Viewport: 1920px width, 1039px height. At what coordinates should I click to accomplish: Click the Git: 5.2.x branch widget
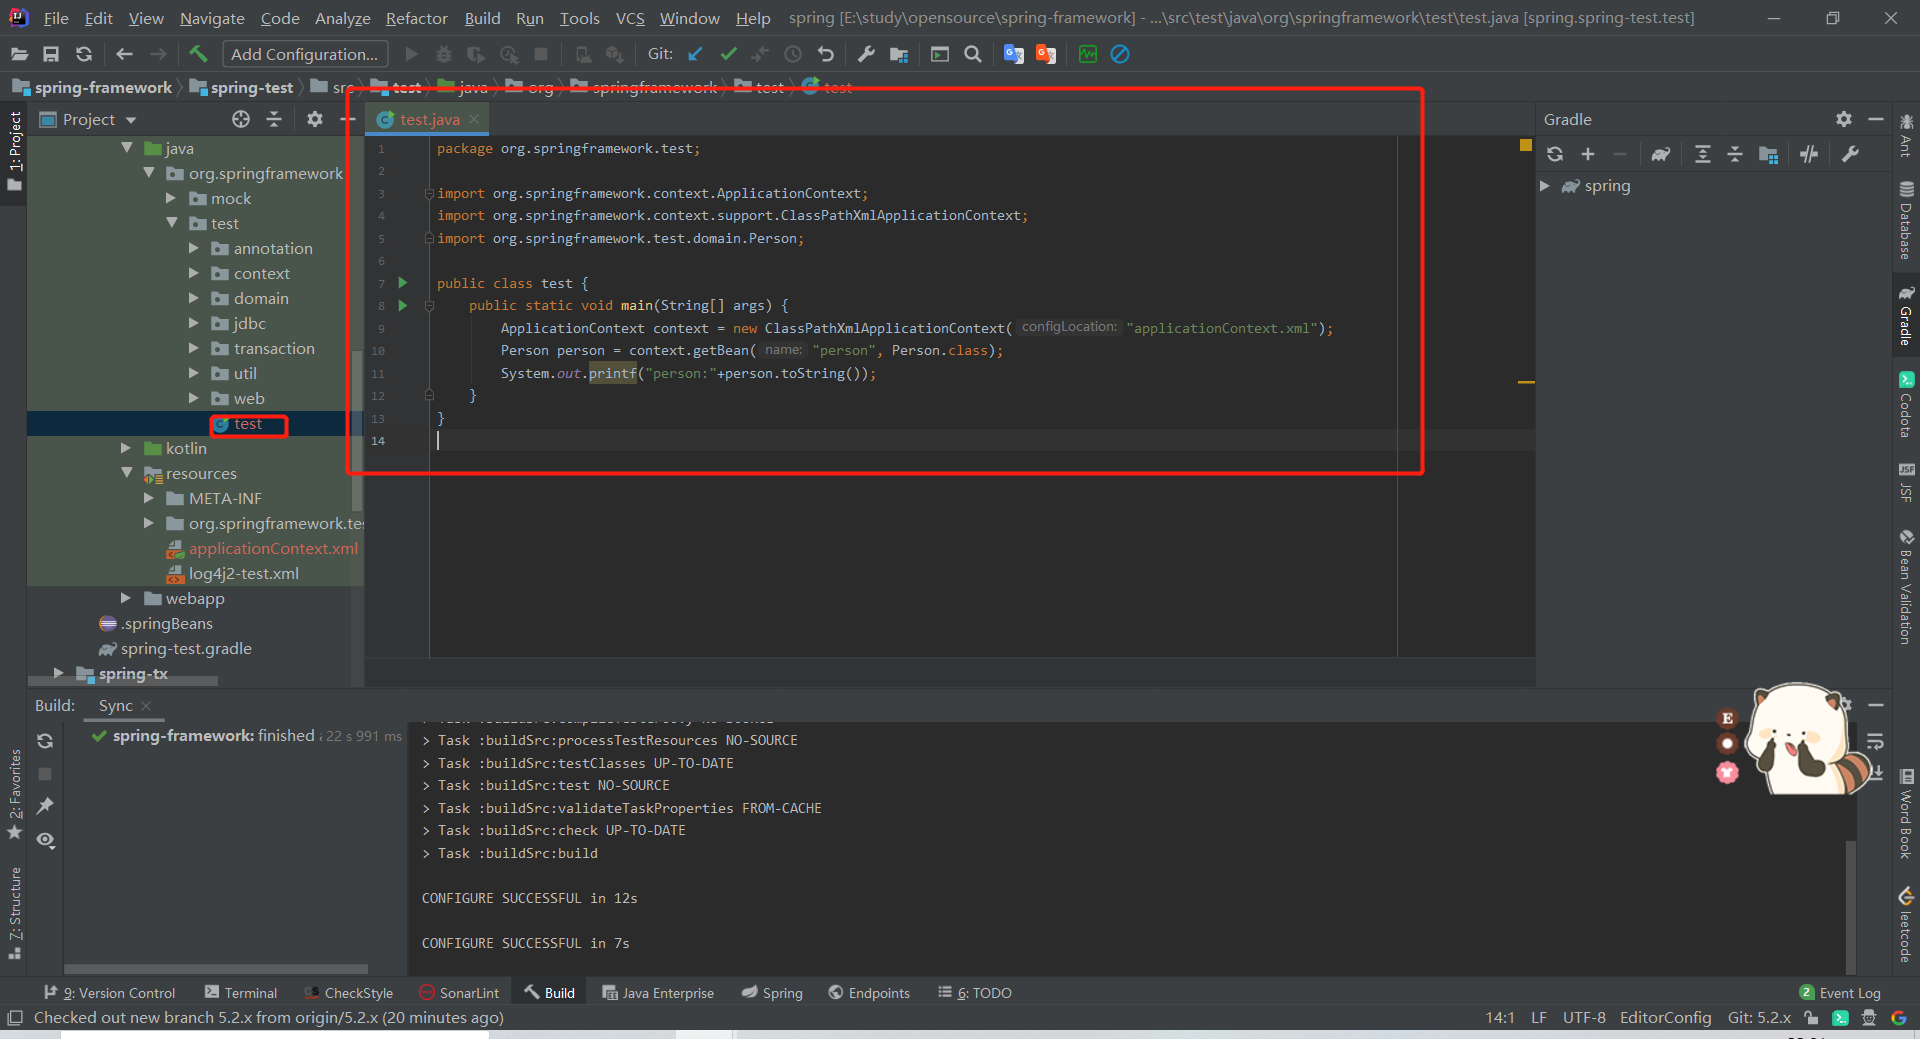(1759, 1018)
